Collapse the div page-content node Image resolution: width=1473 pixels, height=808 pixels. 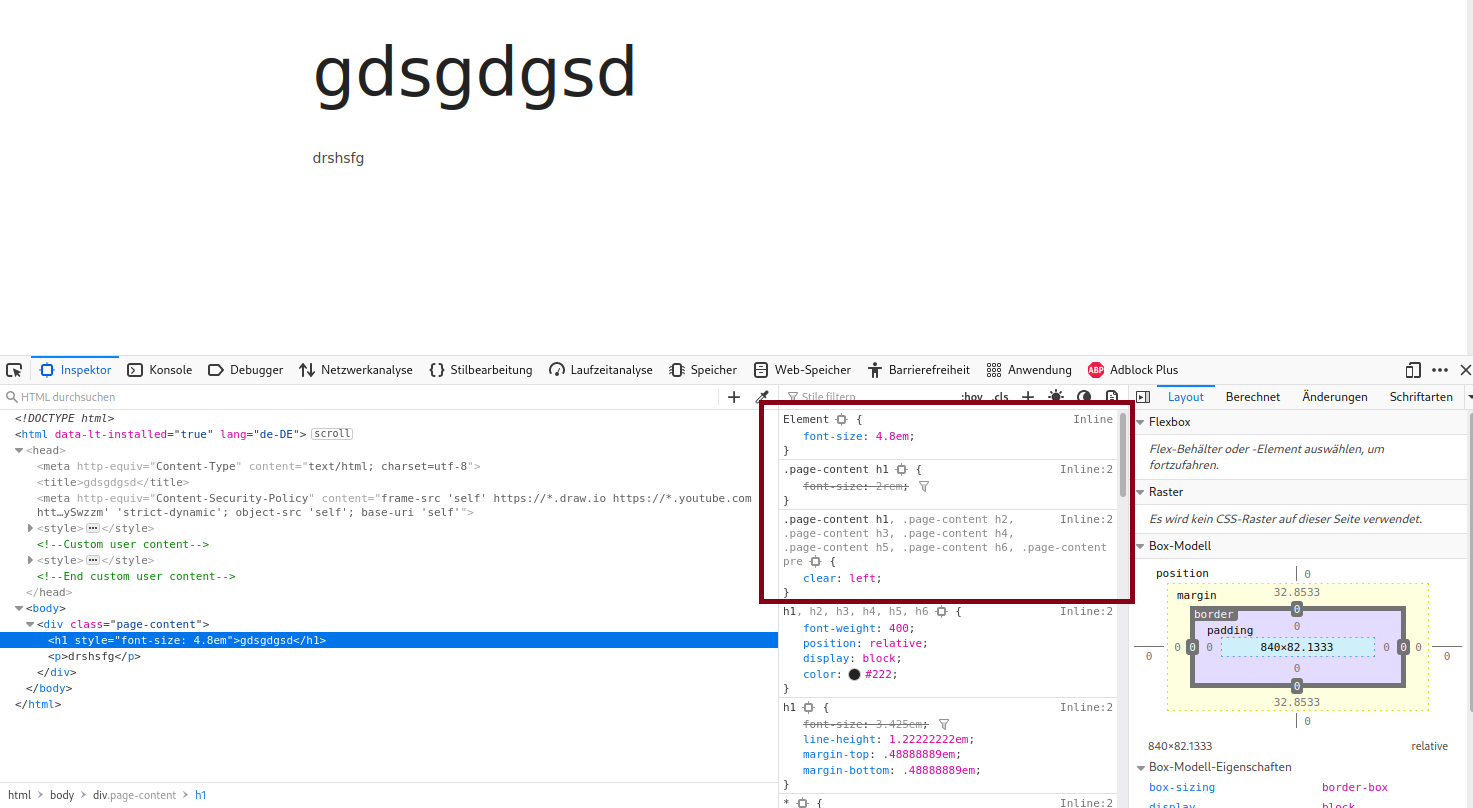click(31, 624)
